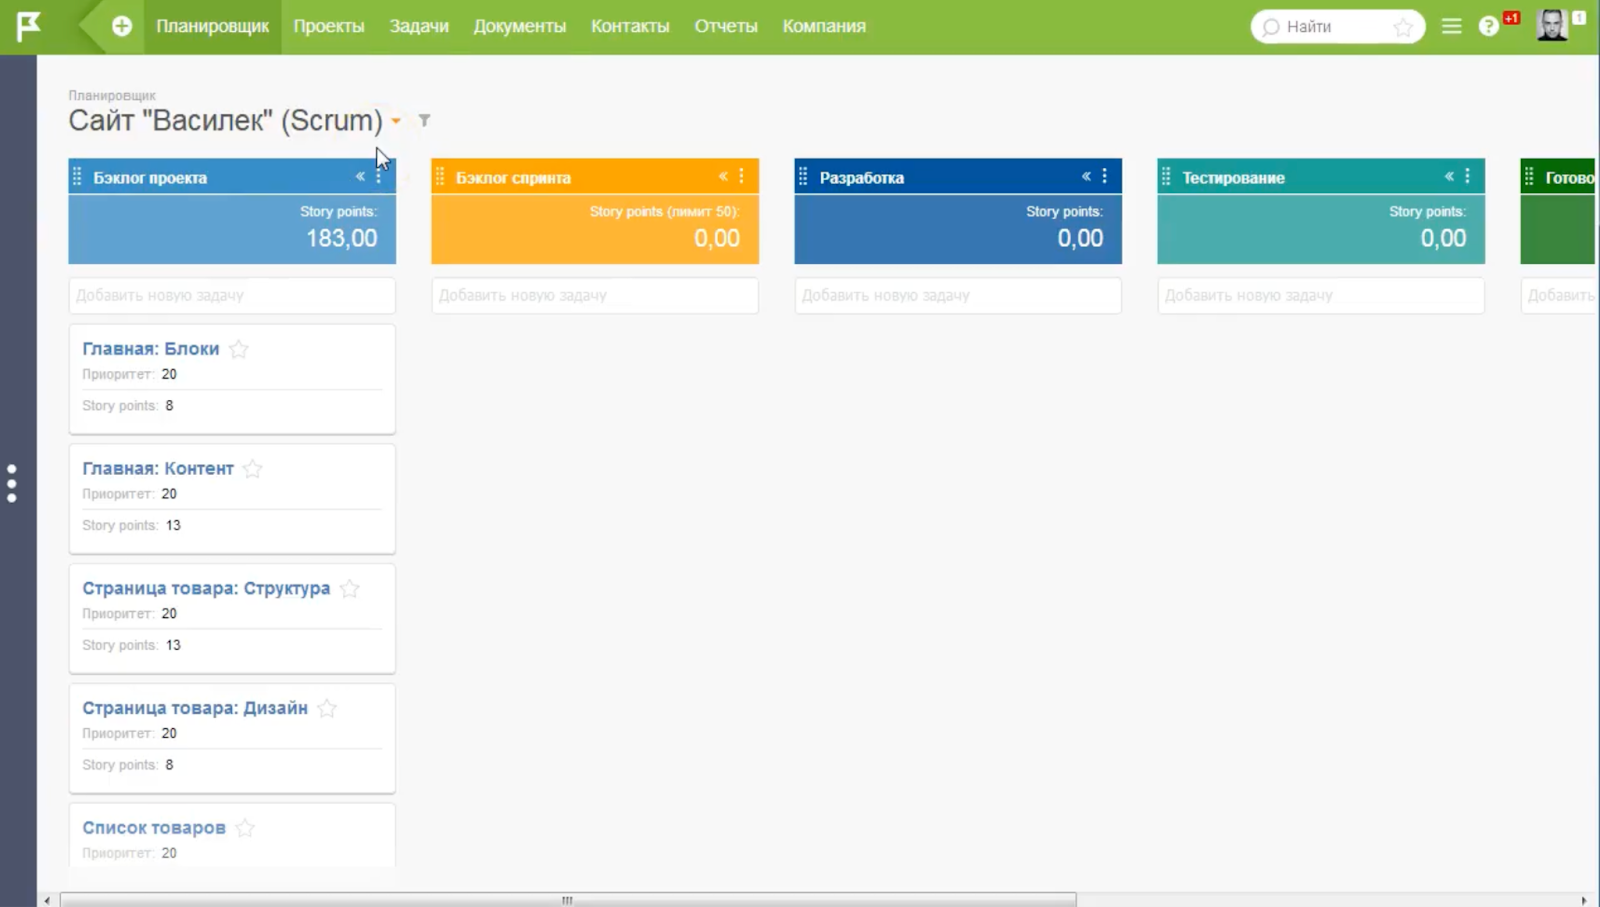The height and width of the screenshot is (907, 1600).
Task: Click the 'Разработка' column title
Action: coord(862,178)
